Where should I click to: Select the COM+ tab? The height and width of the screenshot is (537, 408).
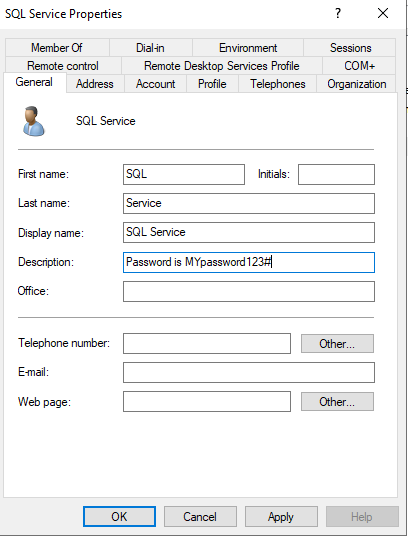click(359, 65)
